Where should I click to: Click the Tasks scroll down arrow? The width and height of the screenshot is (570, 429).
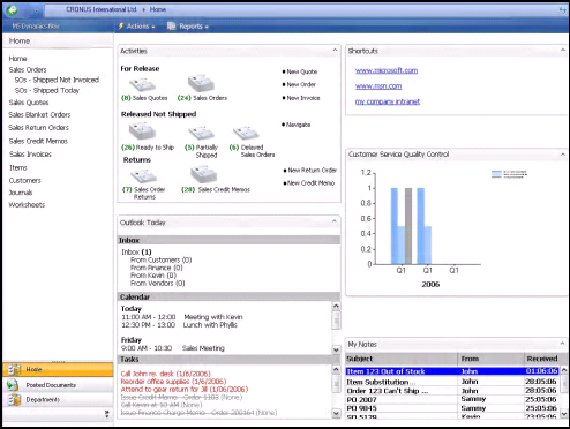coord(336,413)
